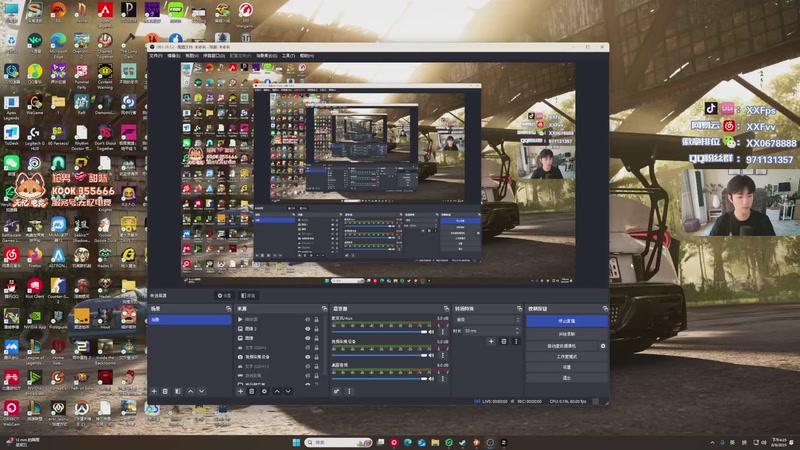Open three-dot menu for 桌面音频 channel
The height and width of the screenshot is (450, 800).
pyautogui.click(x=443, y=379)
